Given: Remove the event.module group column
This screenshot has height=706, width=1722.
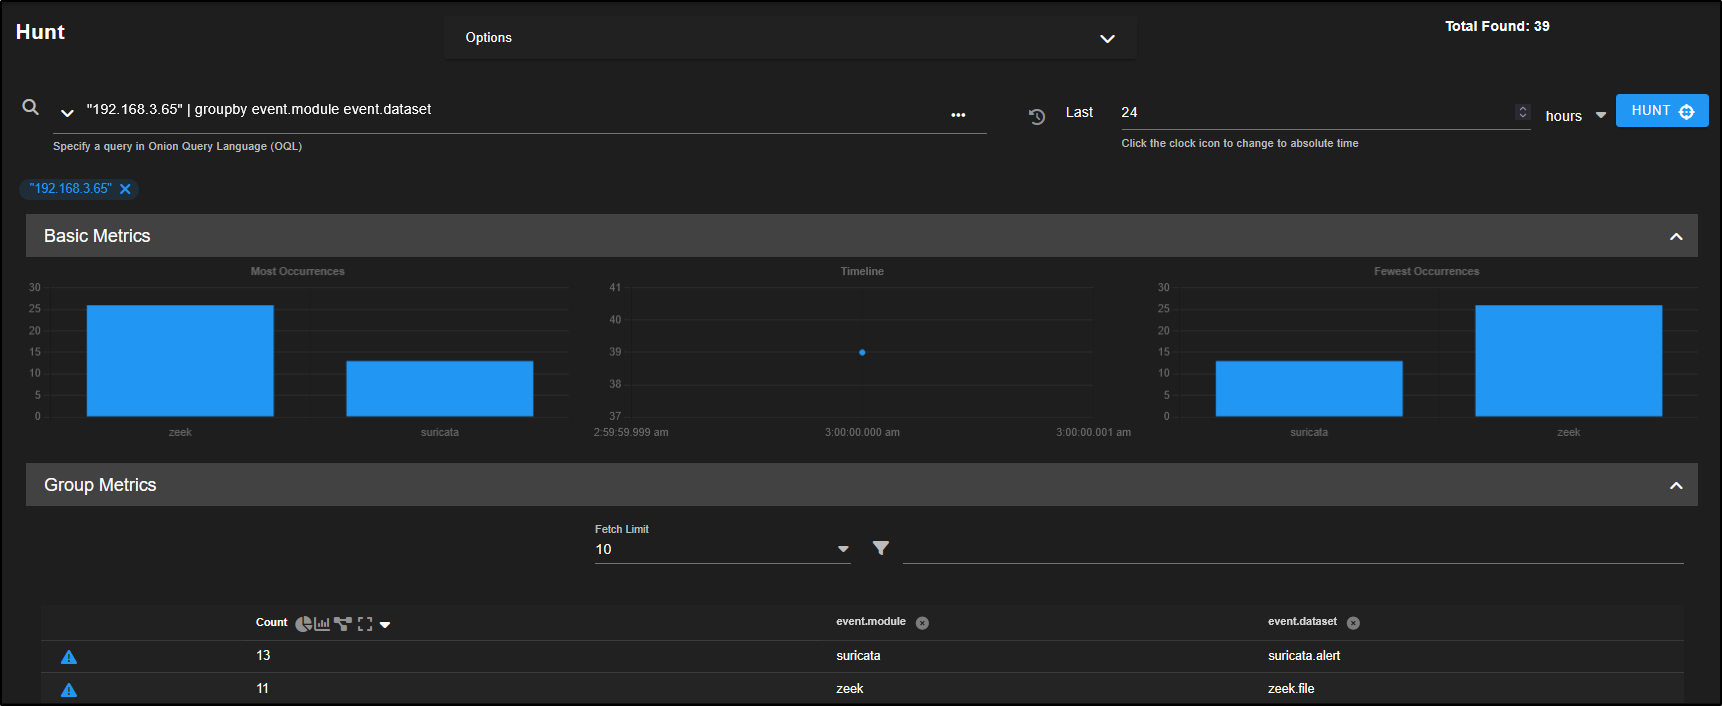Looking at the screenshot, I should (x=922, y=623).
